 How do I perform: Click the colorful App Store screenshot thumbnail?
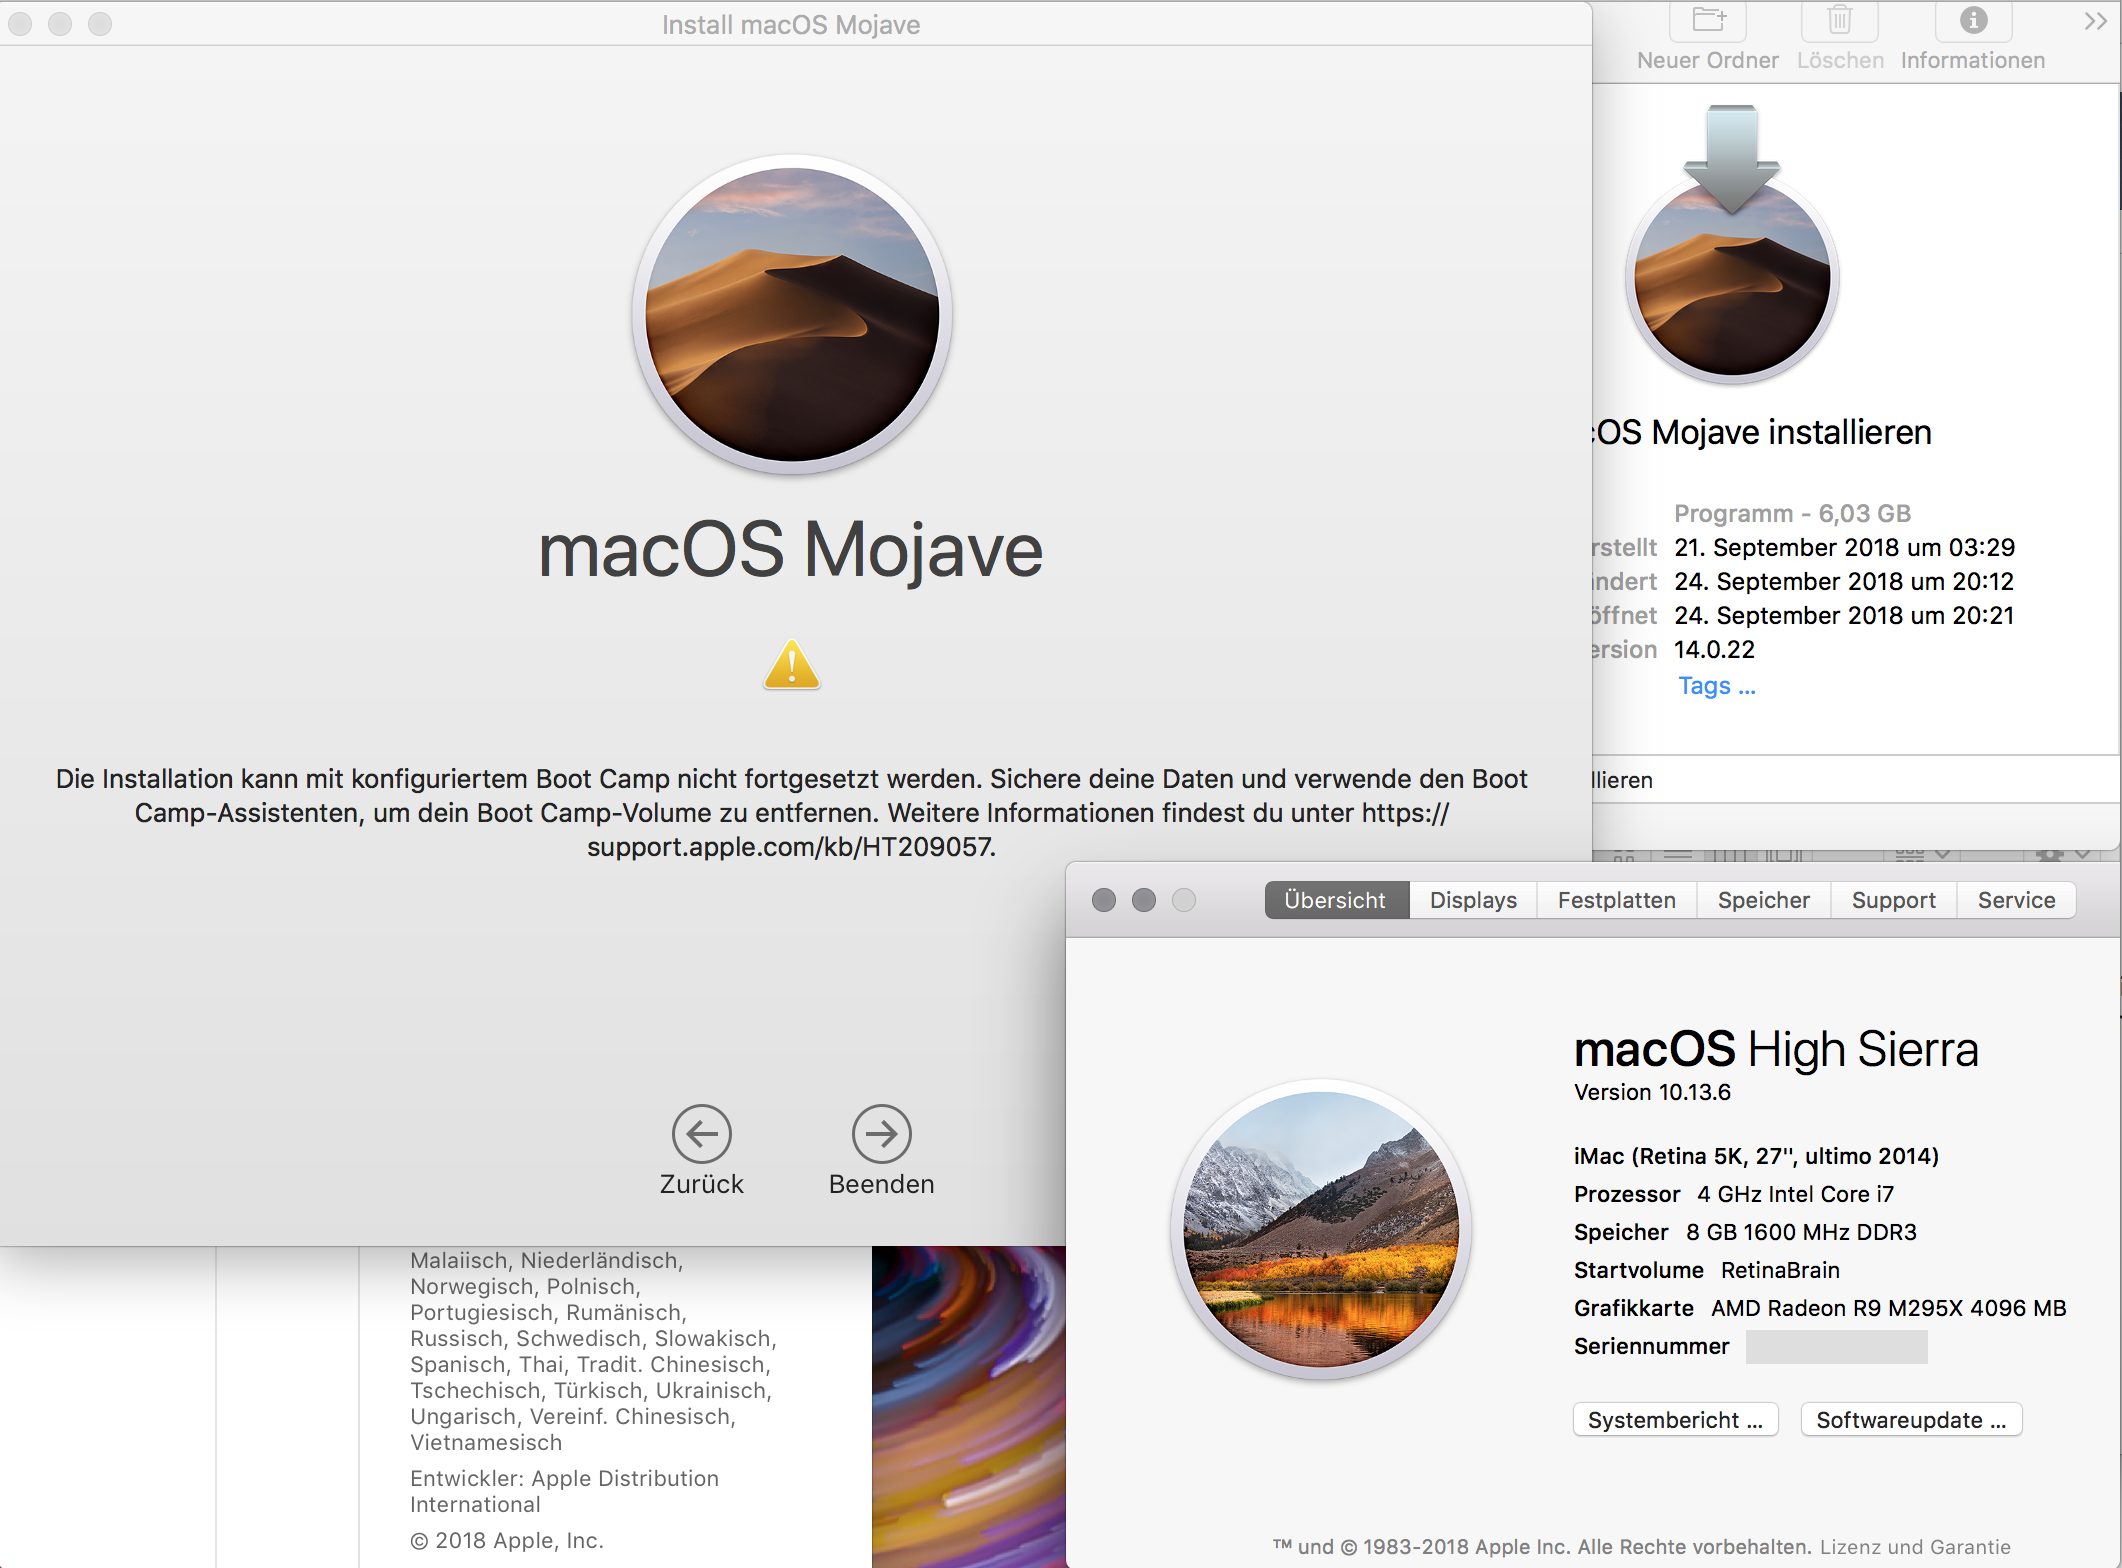click(x=968, y=1405)
